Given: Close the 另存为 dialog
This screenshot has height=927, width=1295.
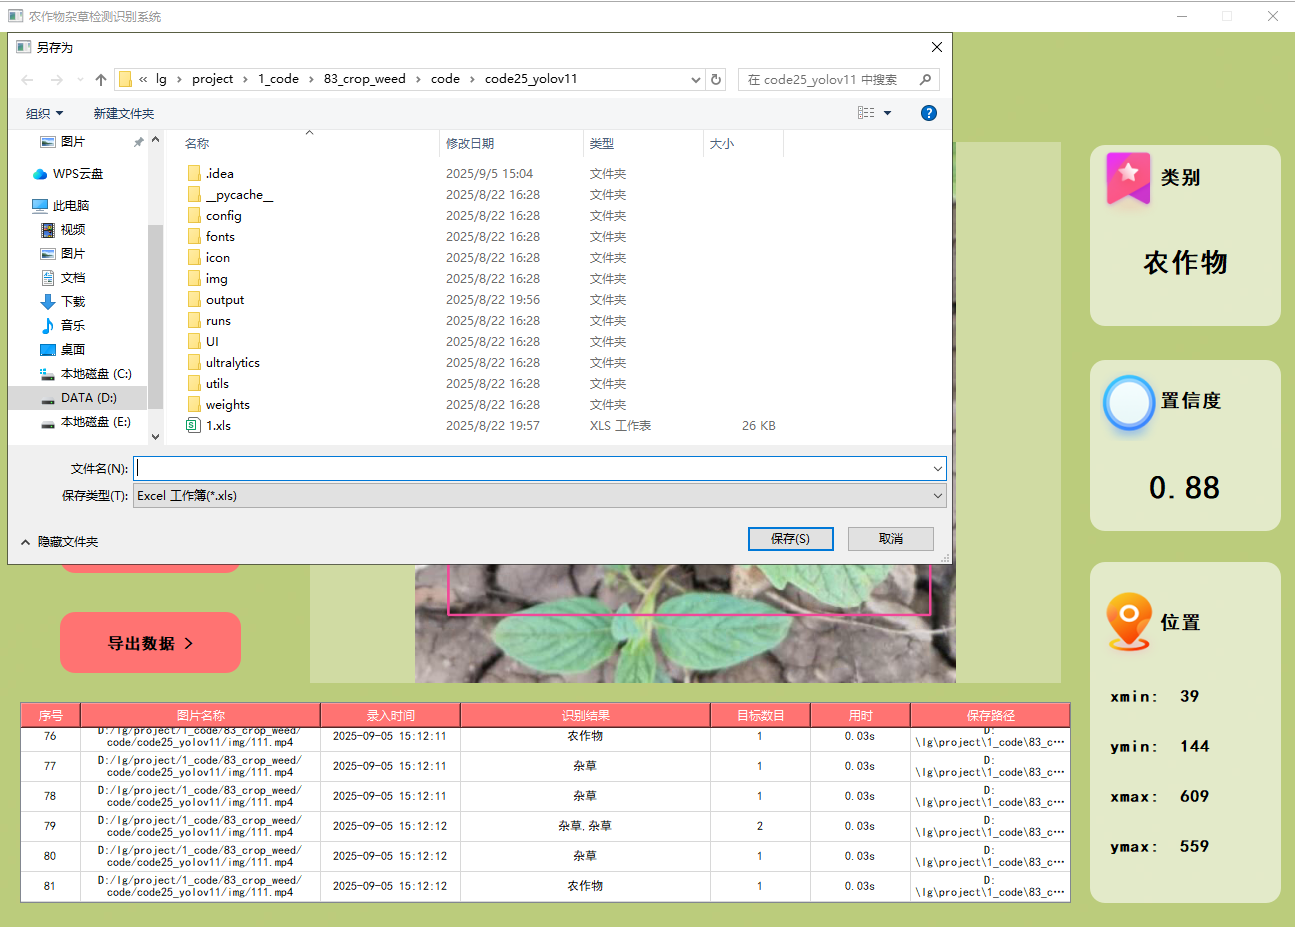Looking at the screenshot, I should tap(936, 47).
